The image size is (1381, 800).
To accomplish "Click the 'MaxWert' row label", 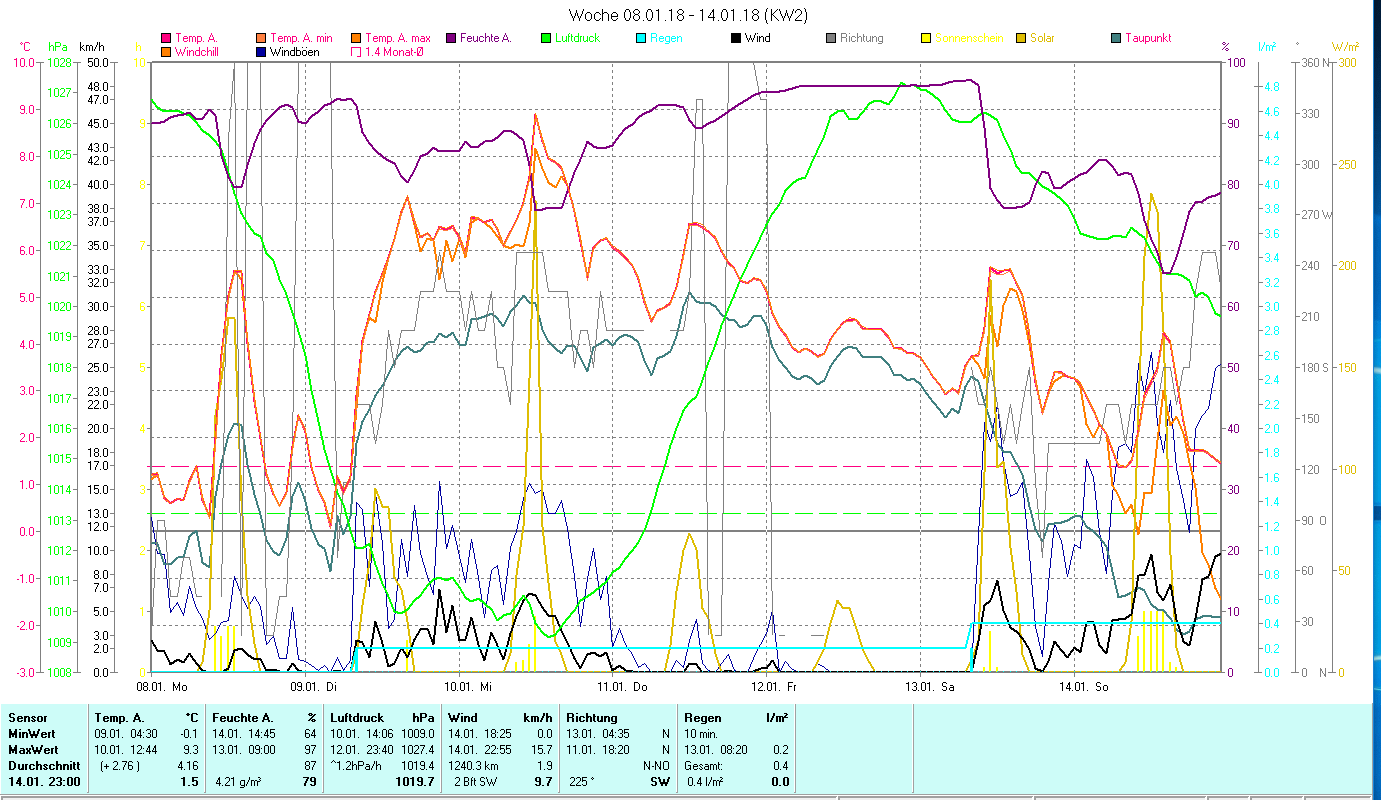I will (32, 750).
